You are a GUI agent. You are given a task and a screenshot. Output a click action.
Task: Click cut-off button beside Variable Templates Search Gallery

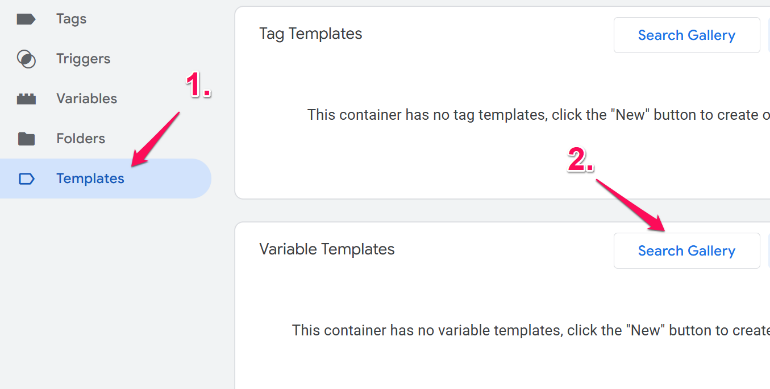point(769,251)
